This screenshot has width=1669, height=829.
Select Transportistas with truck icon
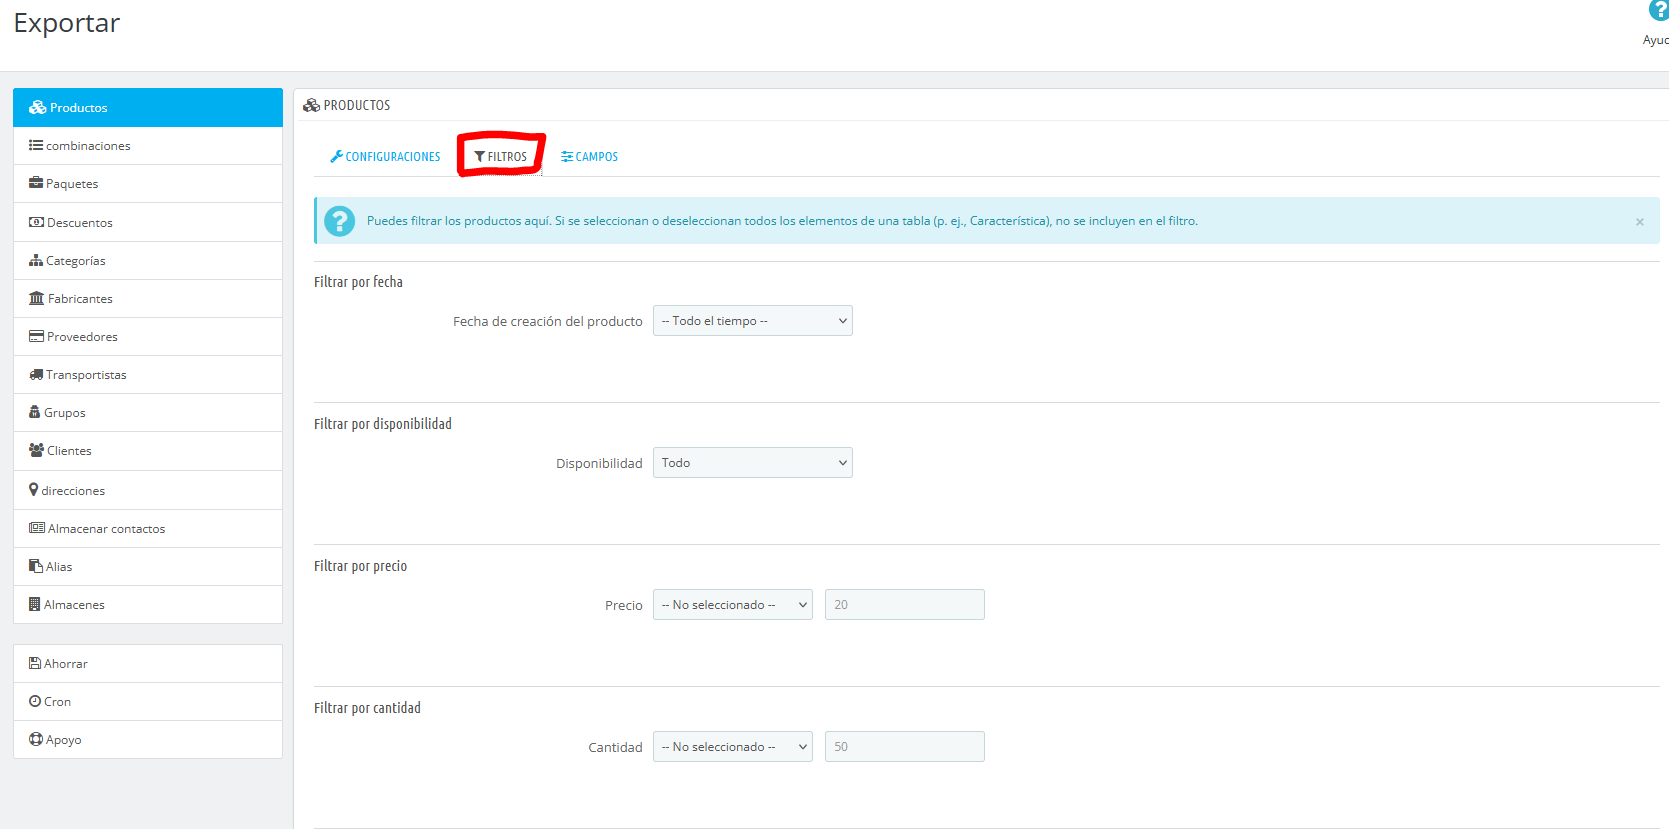pos(86,375)
